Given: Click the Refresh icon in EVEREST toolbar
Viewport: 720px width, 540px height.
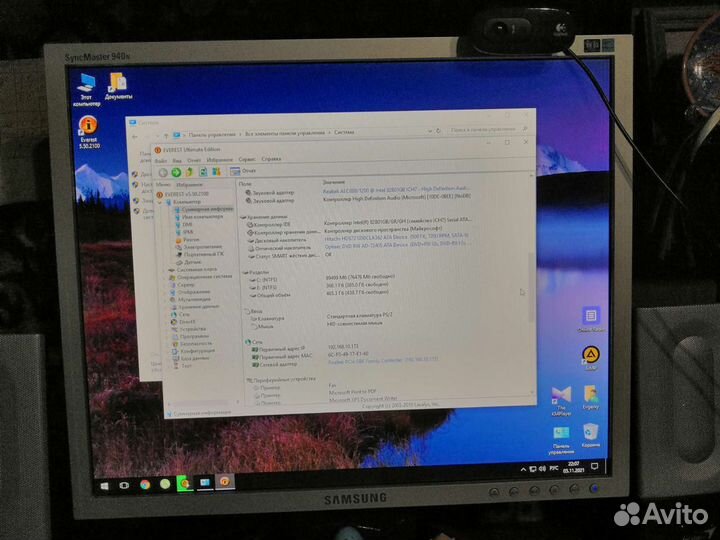Looking at the screenshot, I should click(203, 172).
